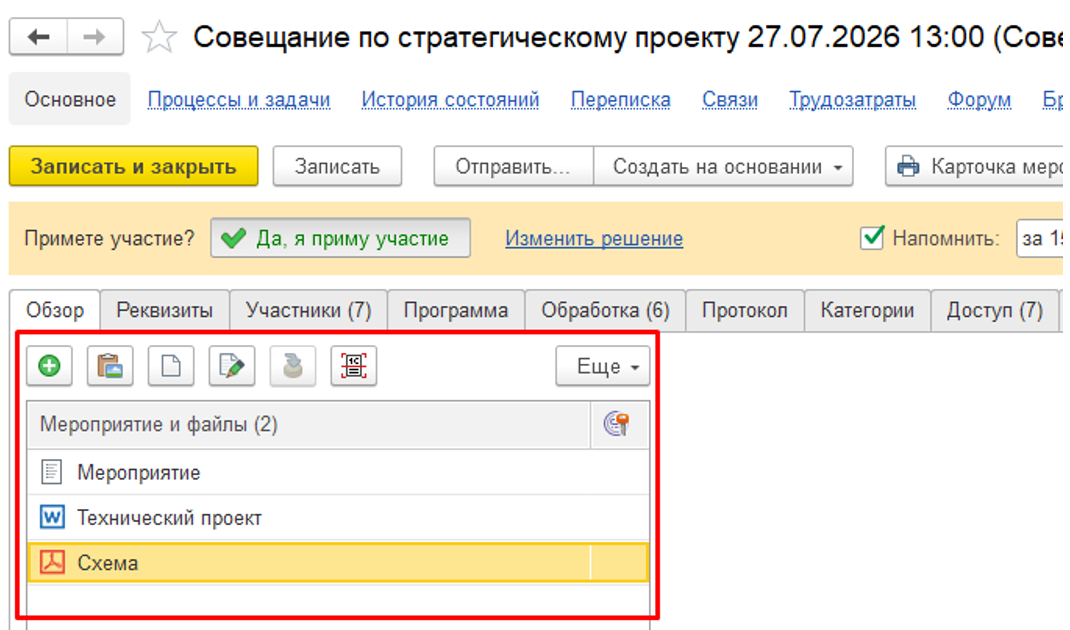
Task: Click the stamp finish editing icon
Action: pyautogui.click(x=293, y=366)
